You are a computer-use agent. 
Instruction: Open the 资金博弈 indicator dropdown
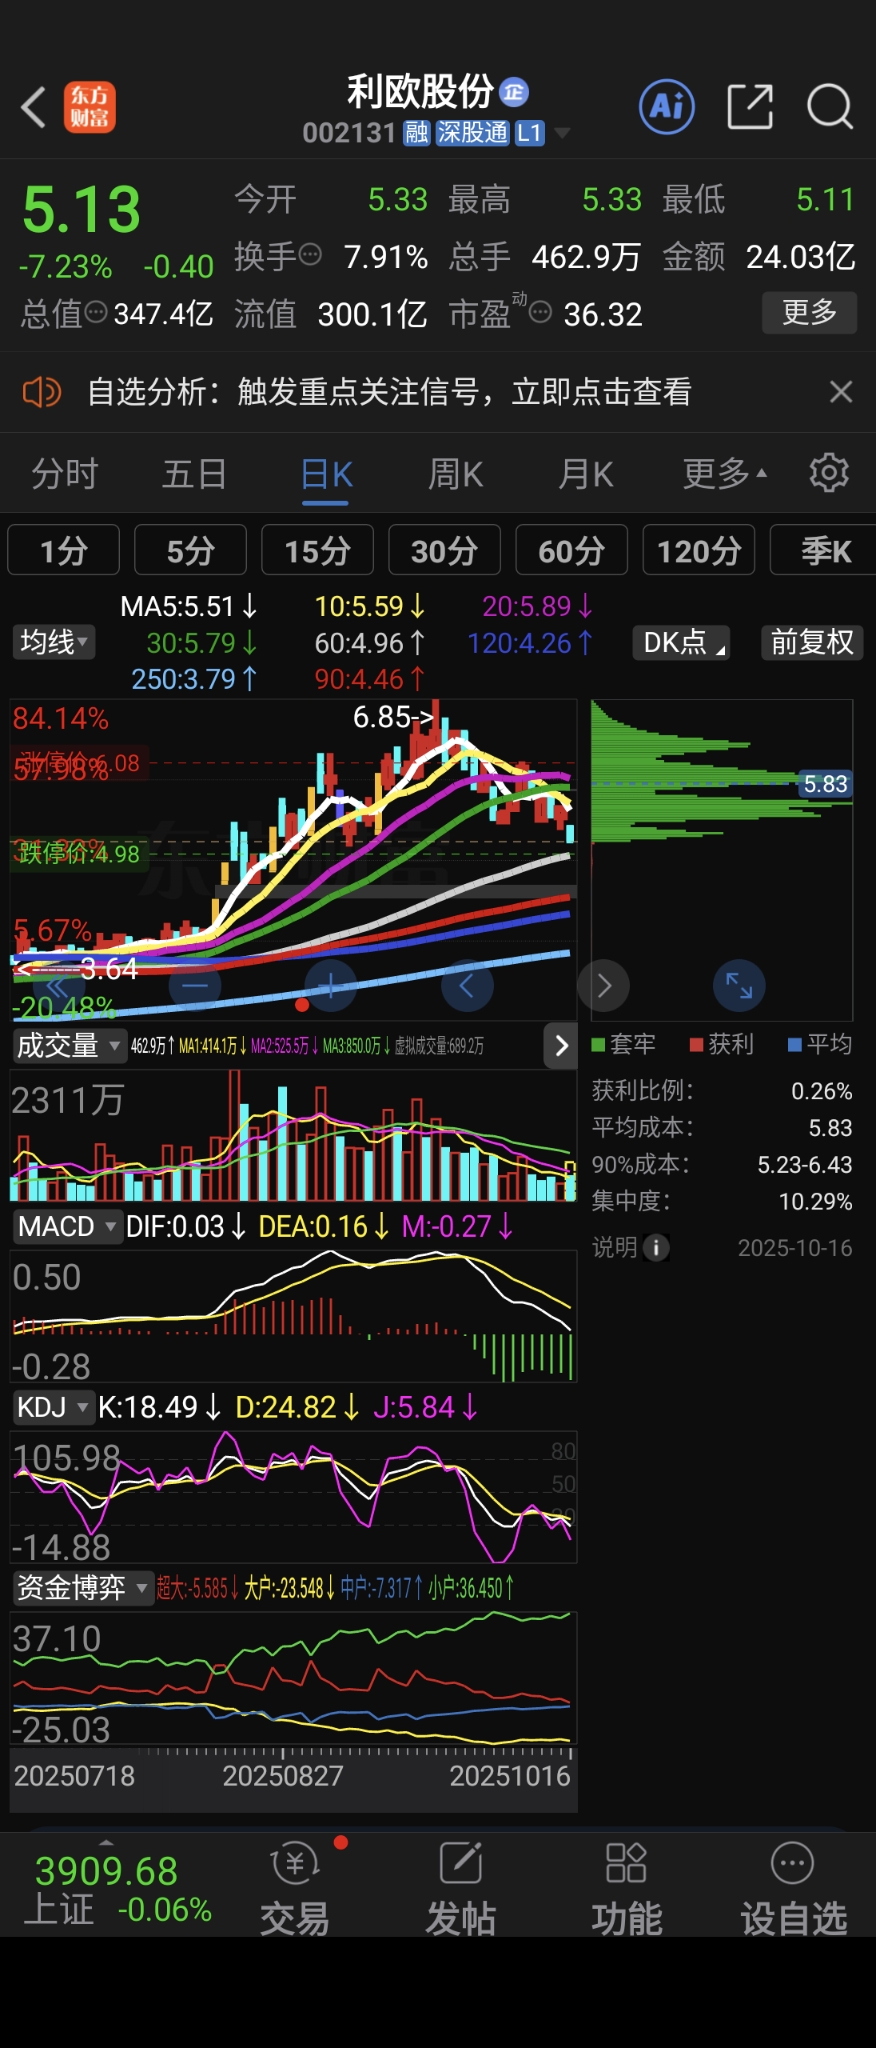pyautogui.click(x=82, y=1587)
